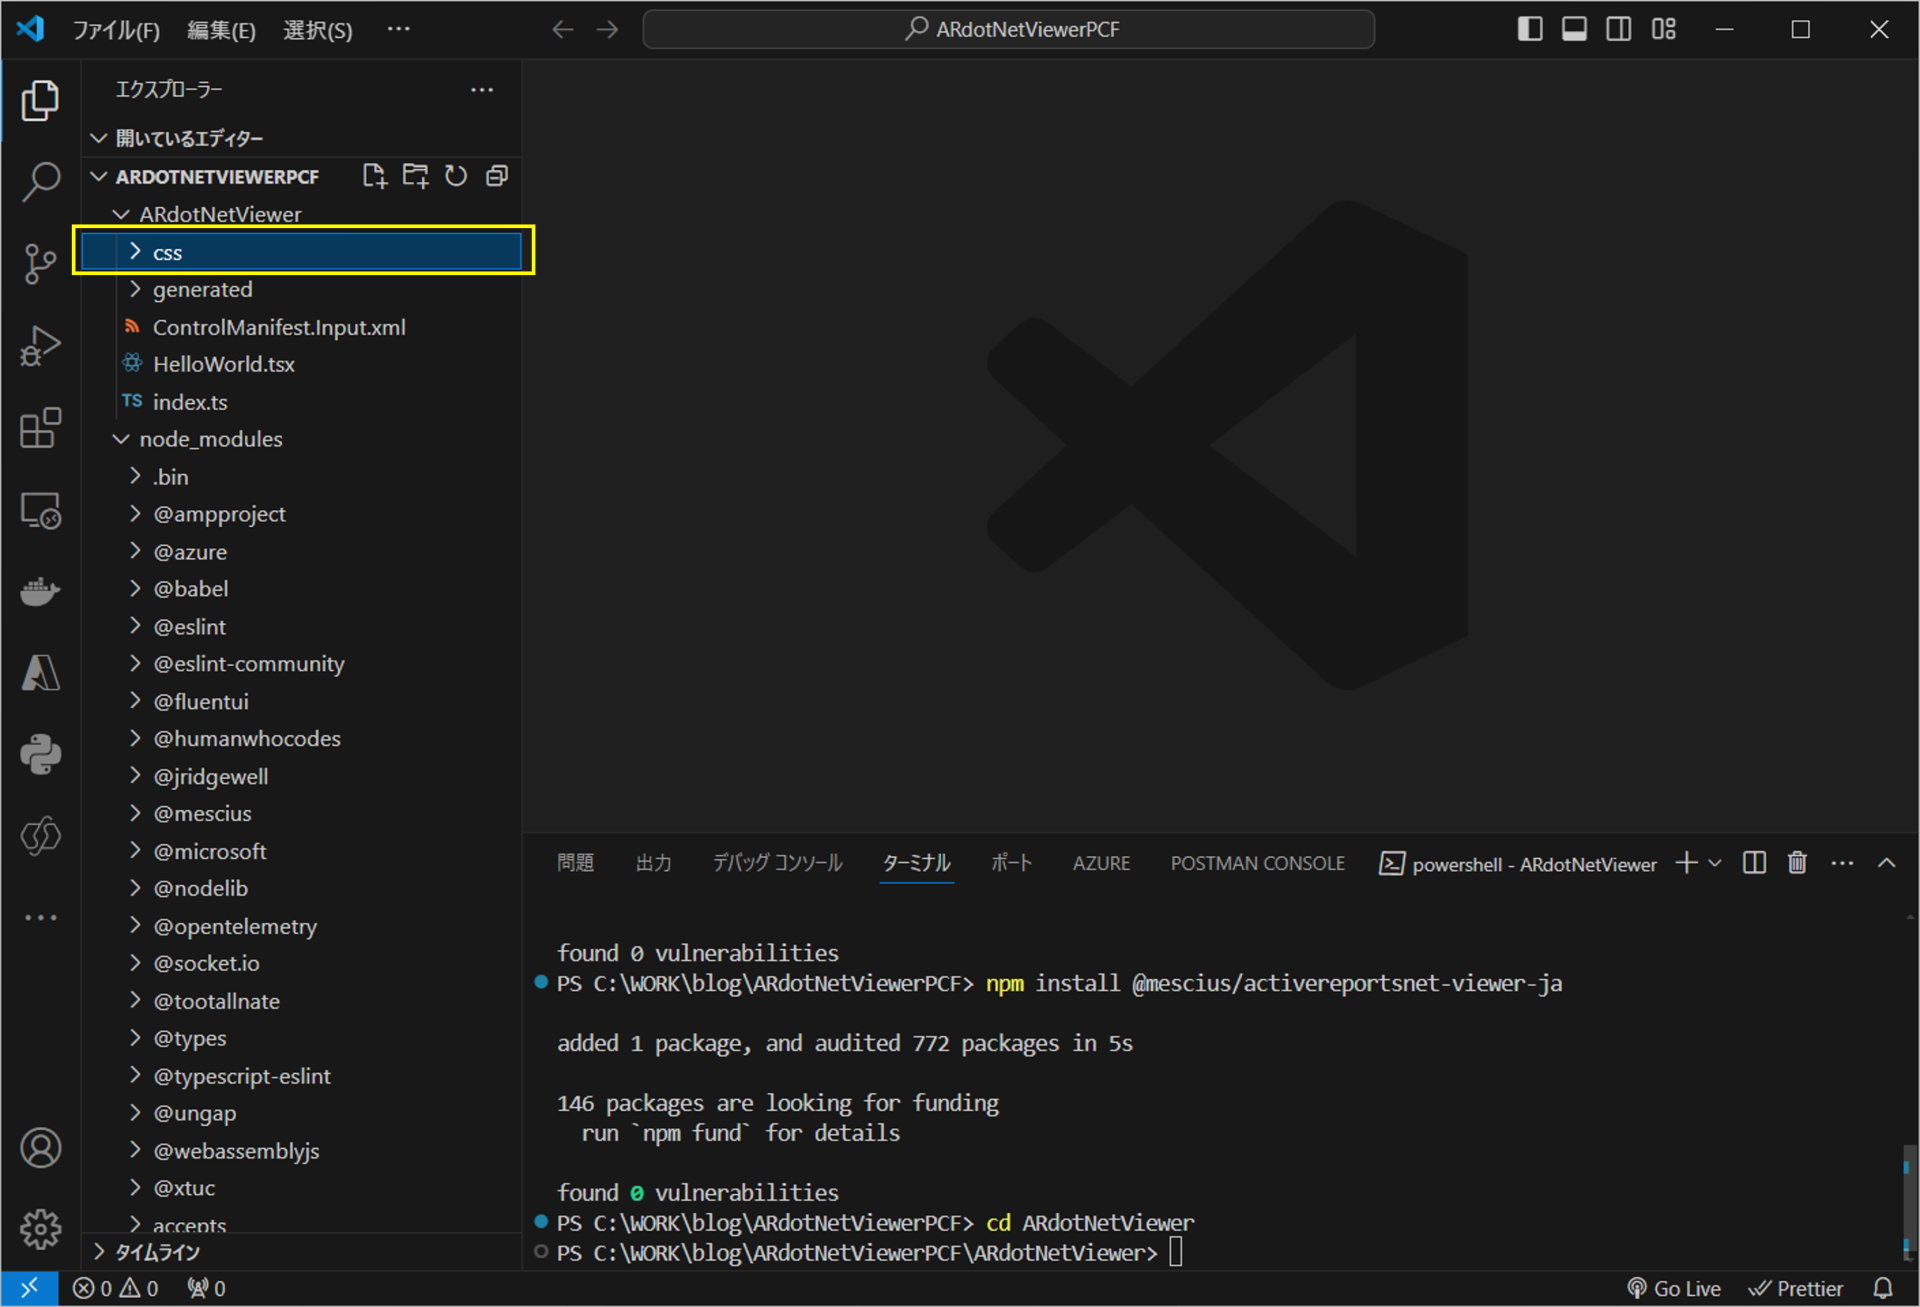Click the ports forwarded status indicator
This screenshot has width=1920, height=1307.
(x=207, y=1288)
